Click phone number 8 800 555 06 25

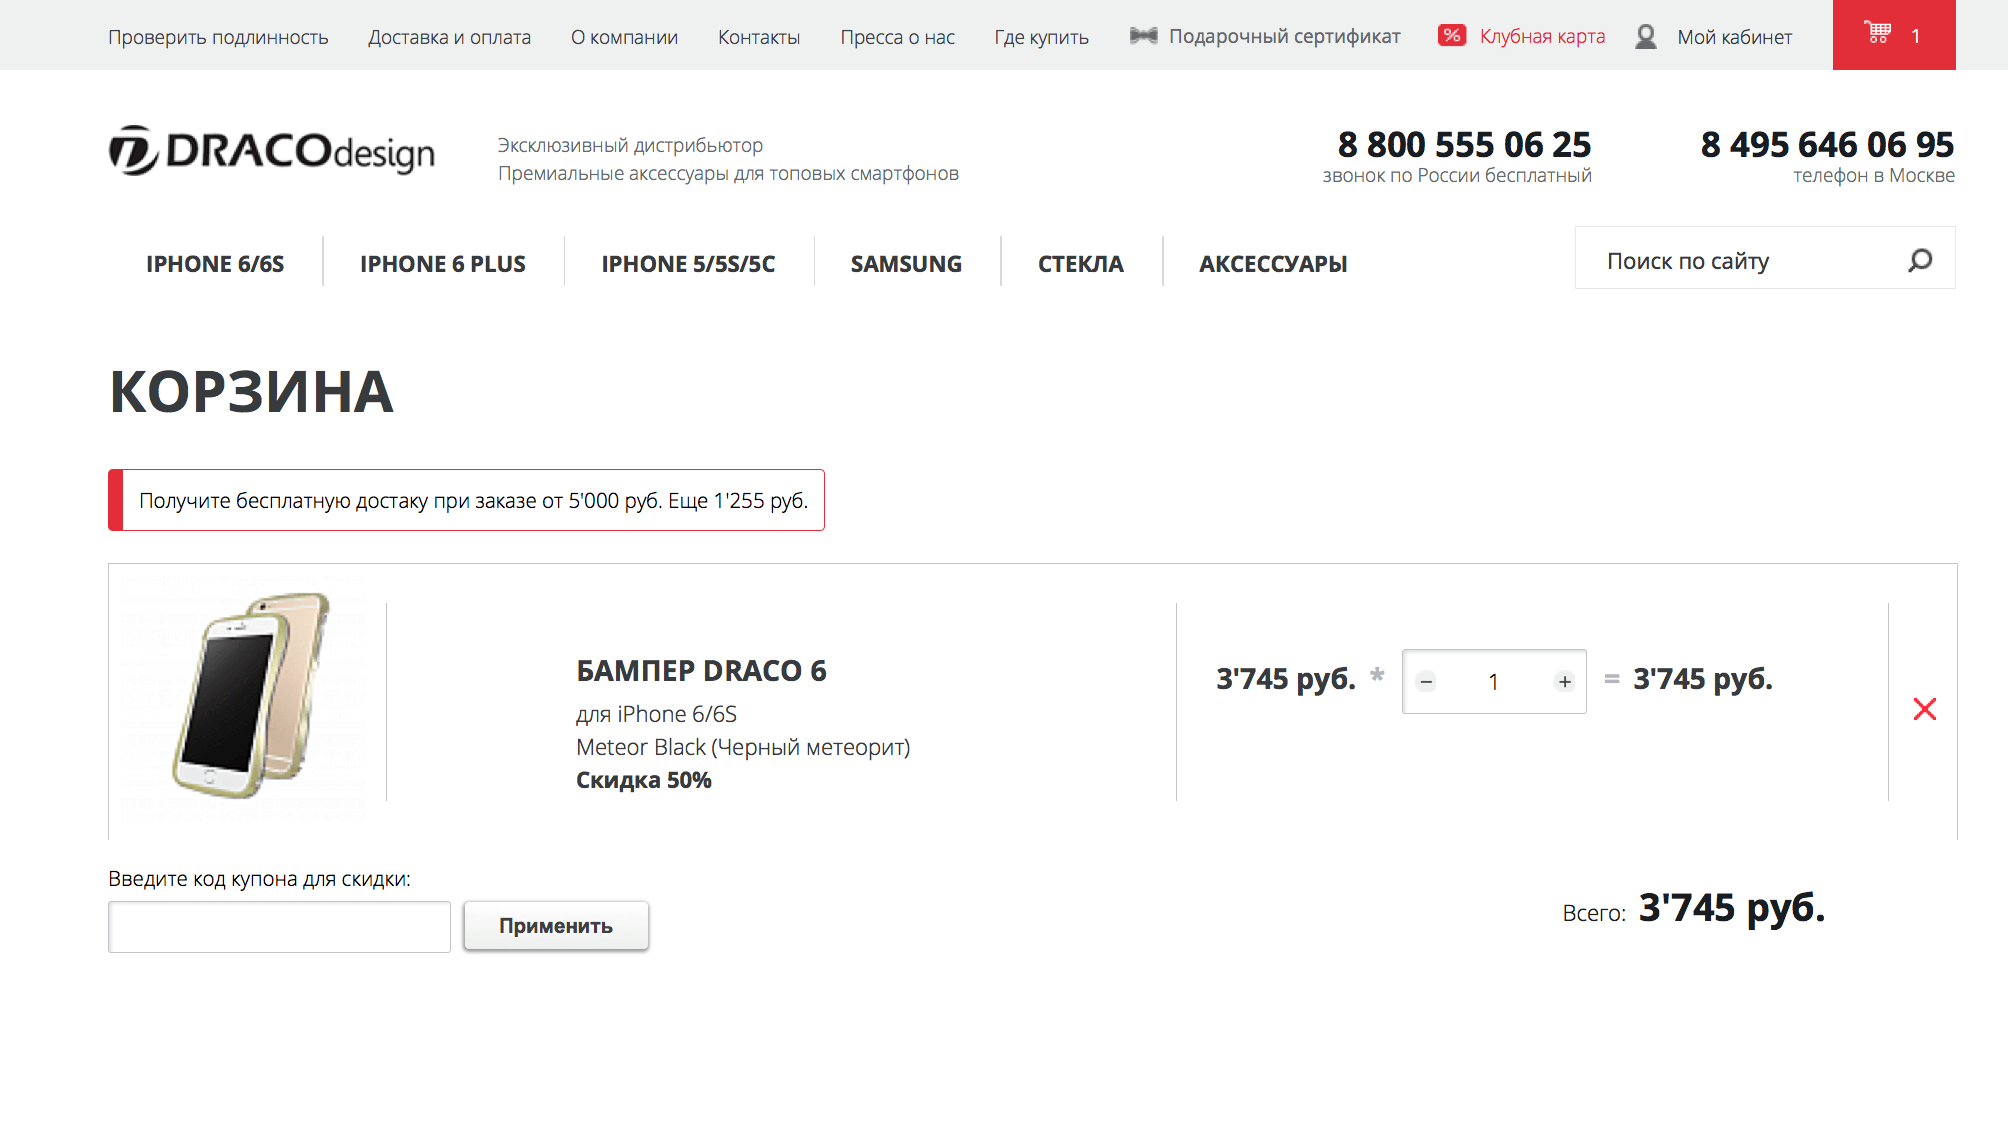point(1464,145)
